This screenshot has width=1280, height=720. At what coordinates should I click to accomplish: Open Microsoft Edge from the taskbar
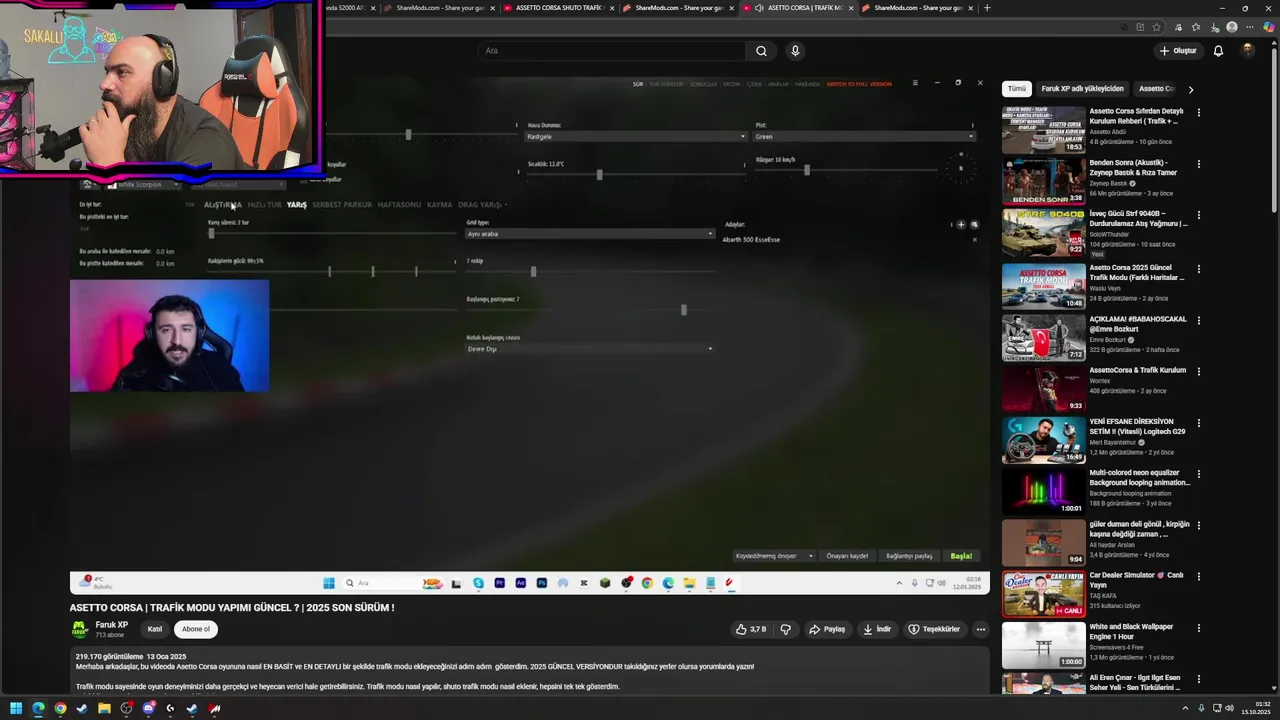[38, 708]
